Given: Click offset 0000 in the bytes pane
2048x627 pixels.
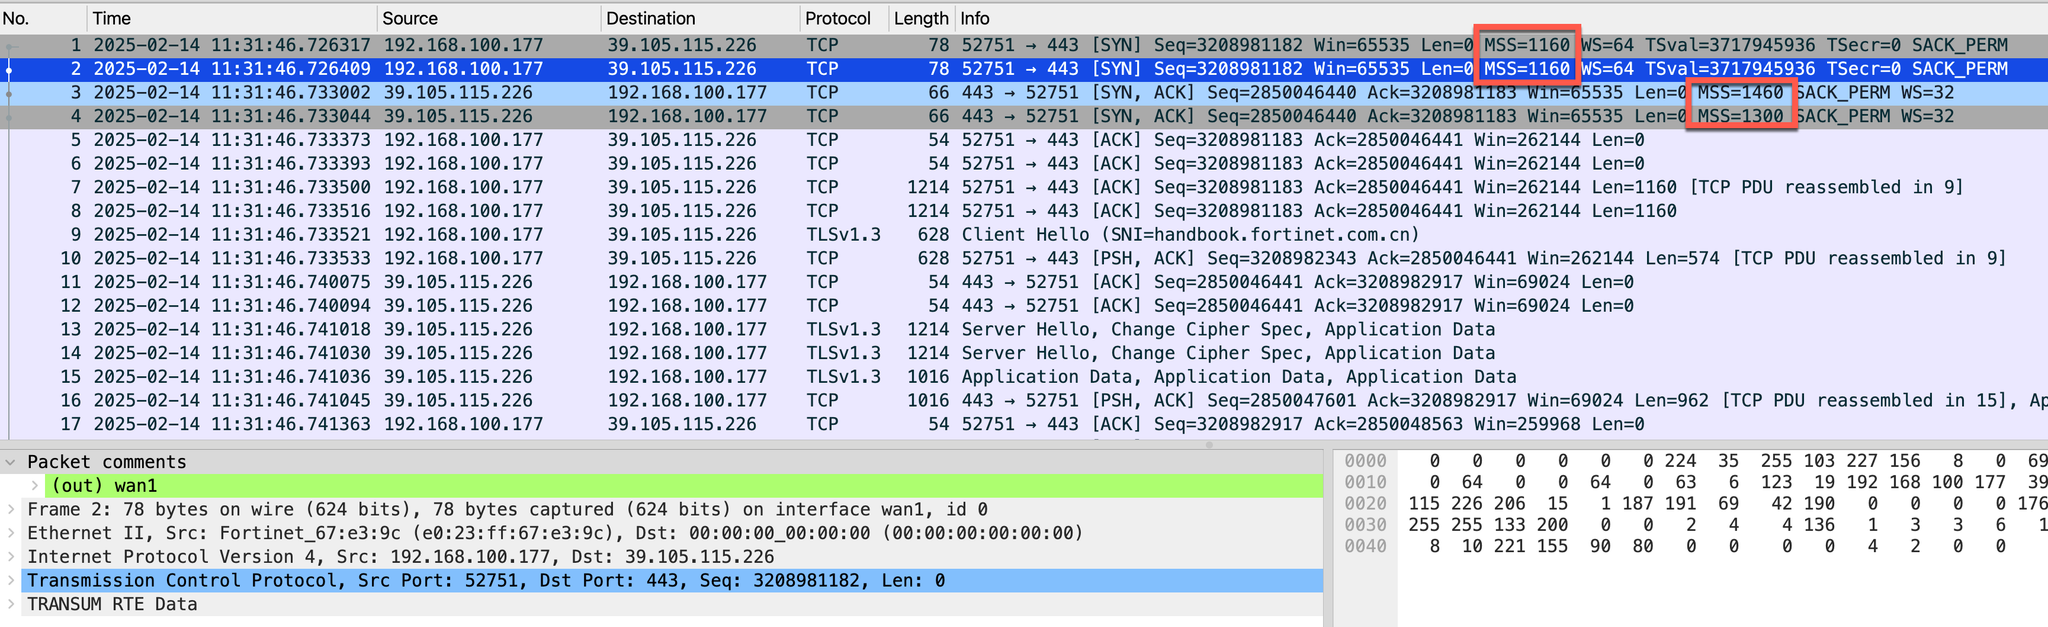Looking at the screenshot, I should (1365, 461).
